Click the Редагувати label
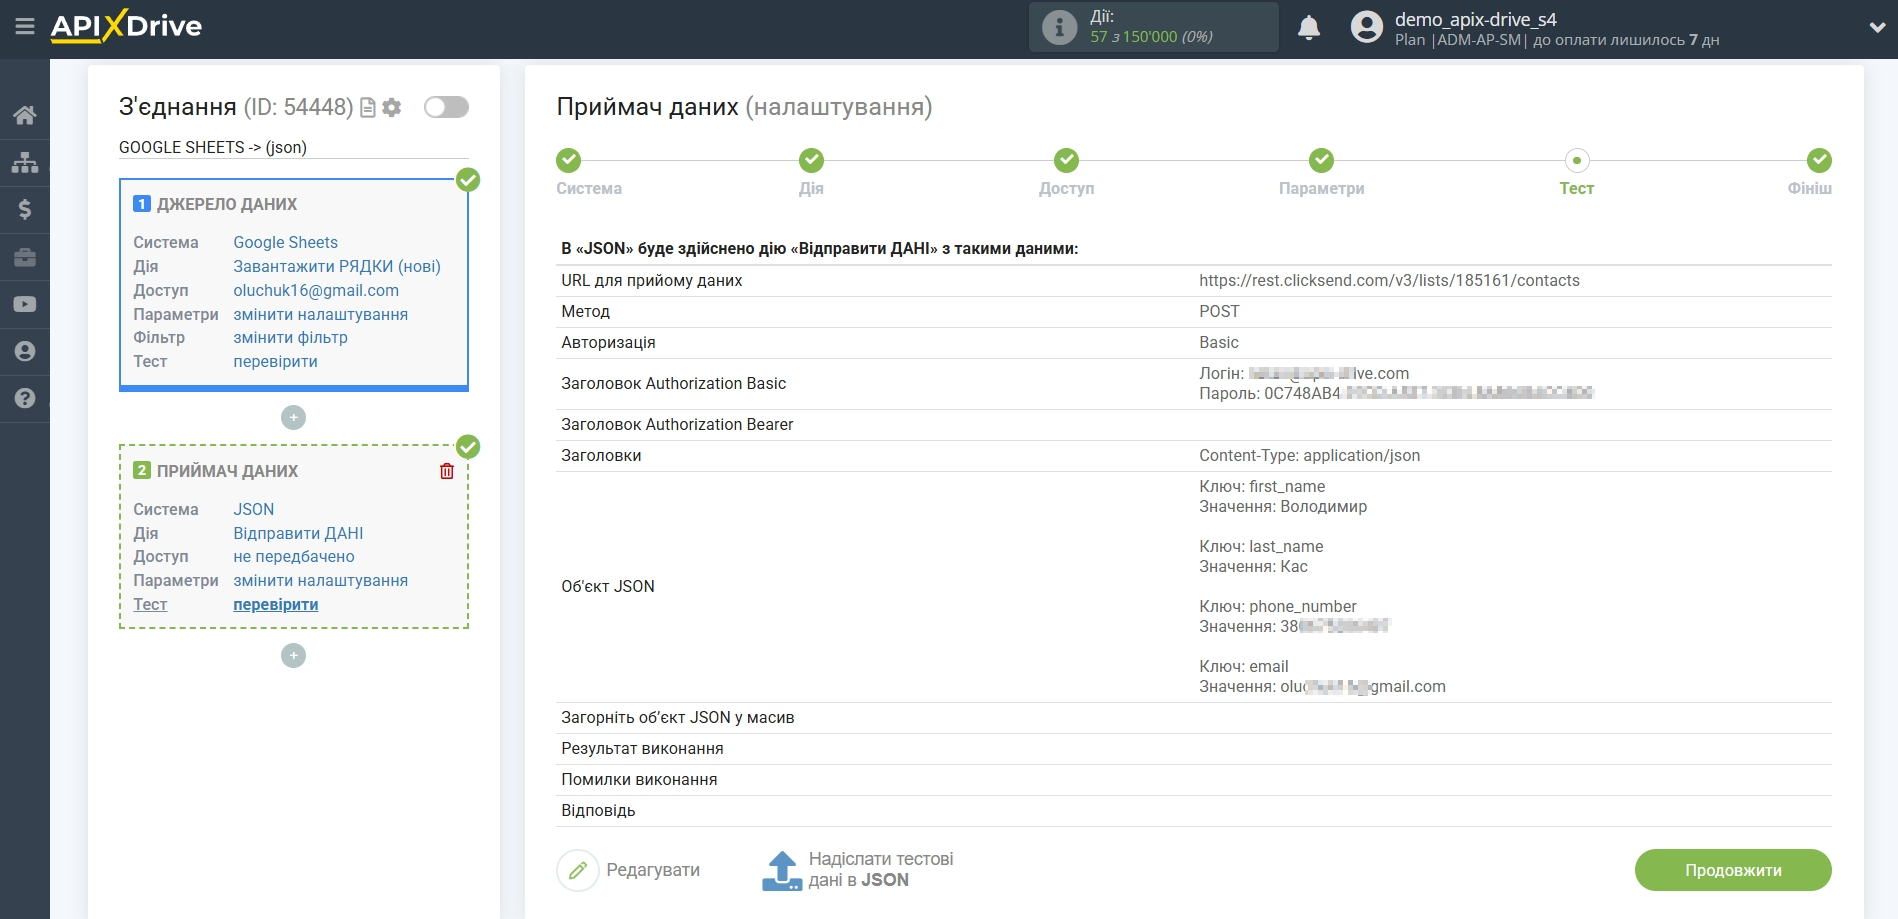Screen dimensions: 1898x919 click(653, 870)
